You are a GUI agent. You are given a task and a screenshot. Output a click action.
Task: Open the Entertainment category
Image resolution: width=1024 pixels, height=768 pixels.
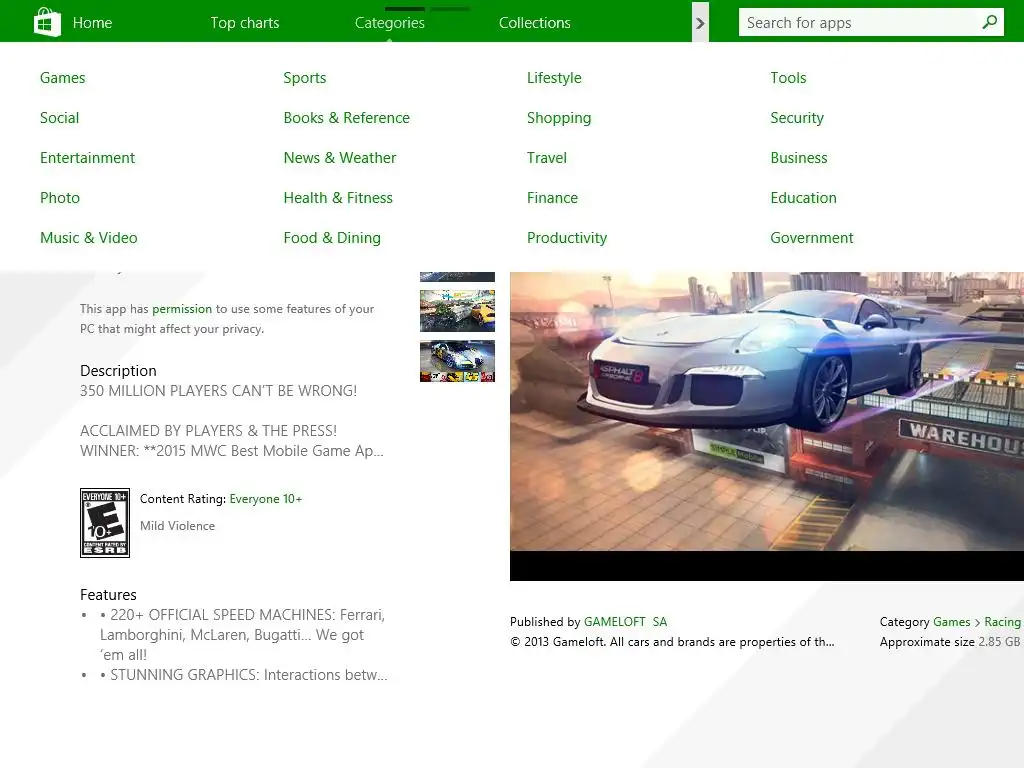click(x=88, y=157)
